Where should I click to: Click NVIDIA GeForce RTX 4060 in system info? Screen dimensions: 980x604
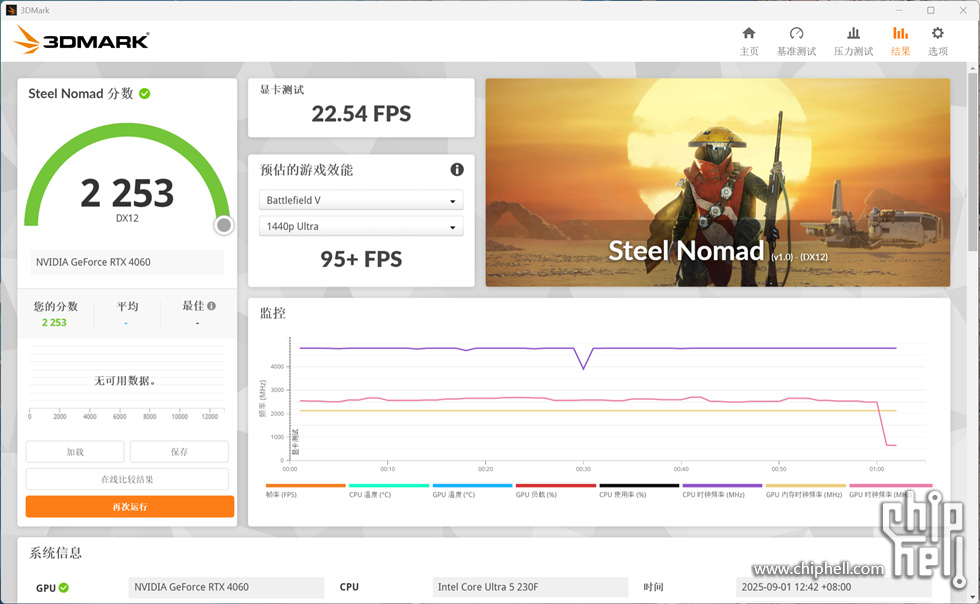click(226, 587)
